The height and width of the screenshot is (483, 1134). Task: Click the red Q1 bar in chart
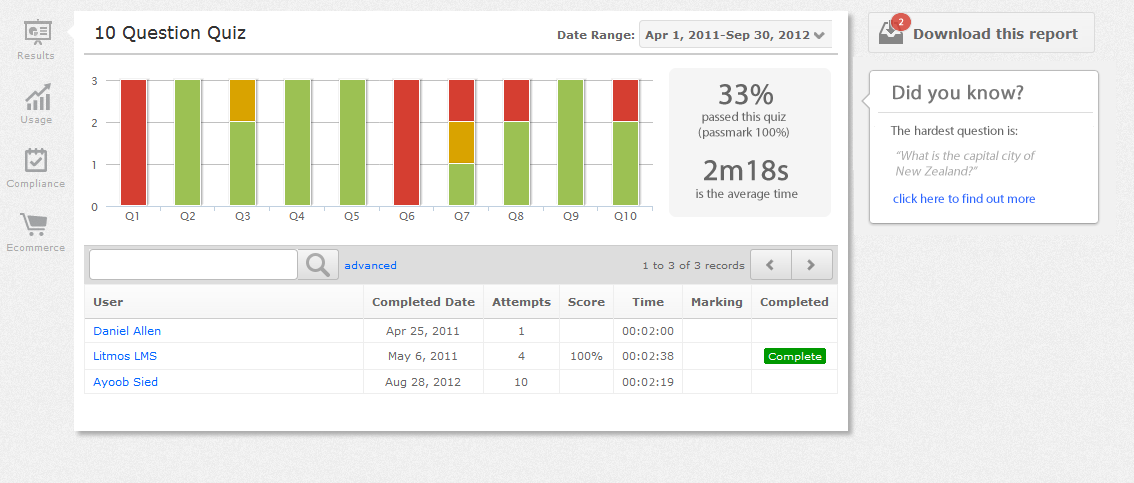(x=134, y=143)
